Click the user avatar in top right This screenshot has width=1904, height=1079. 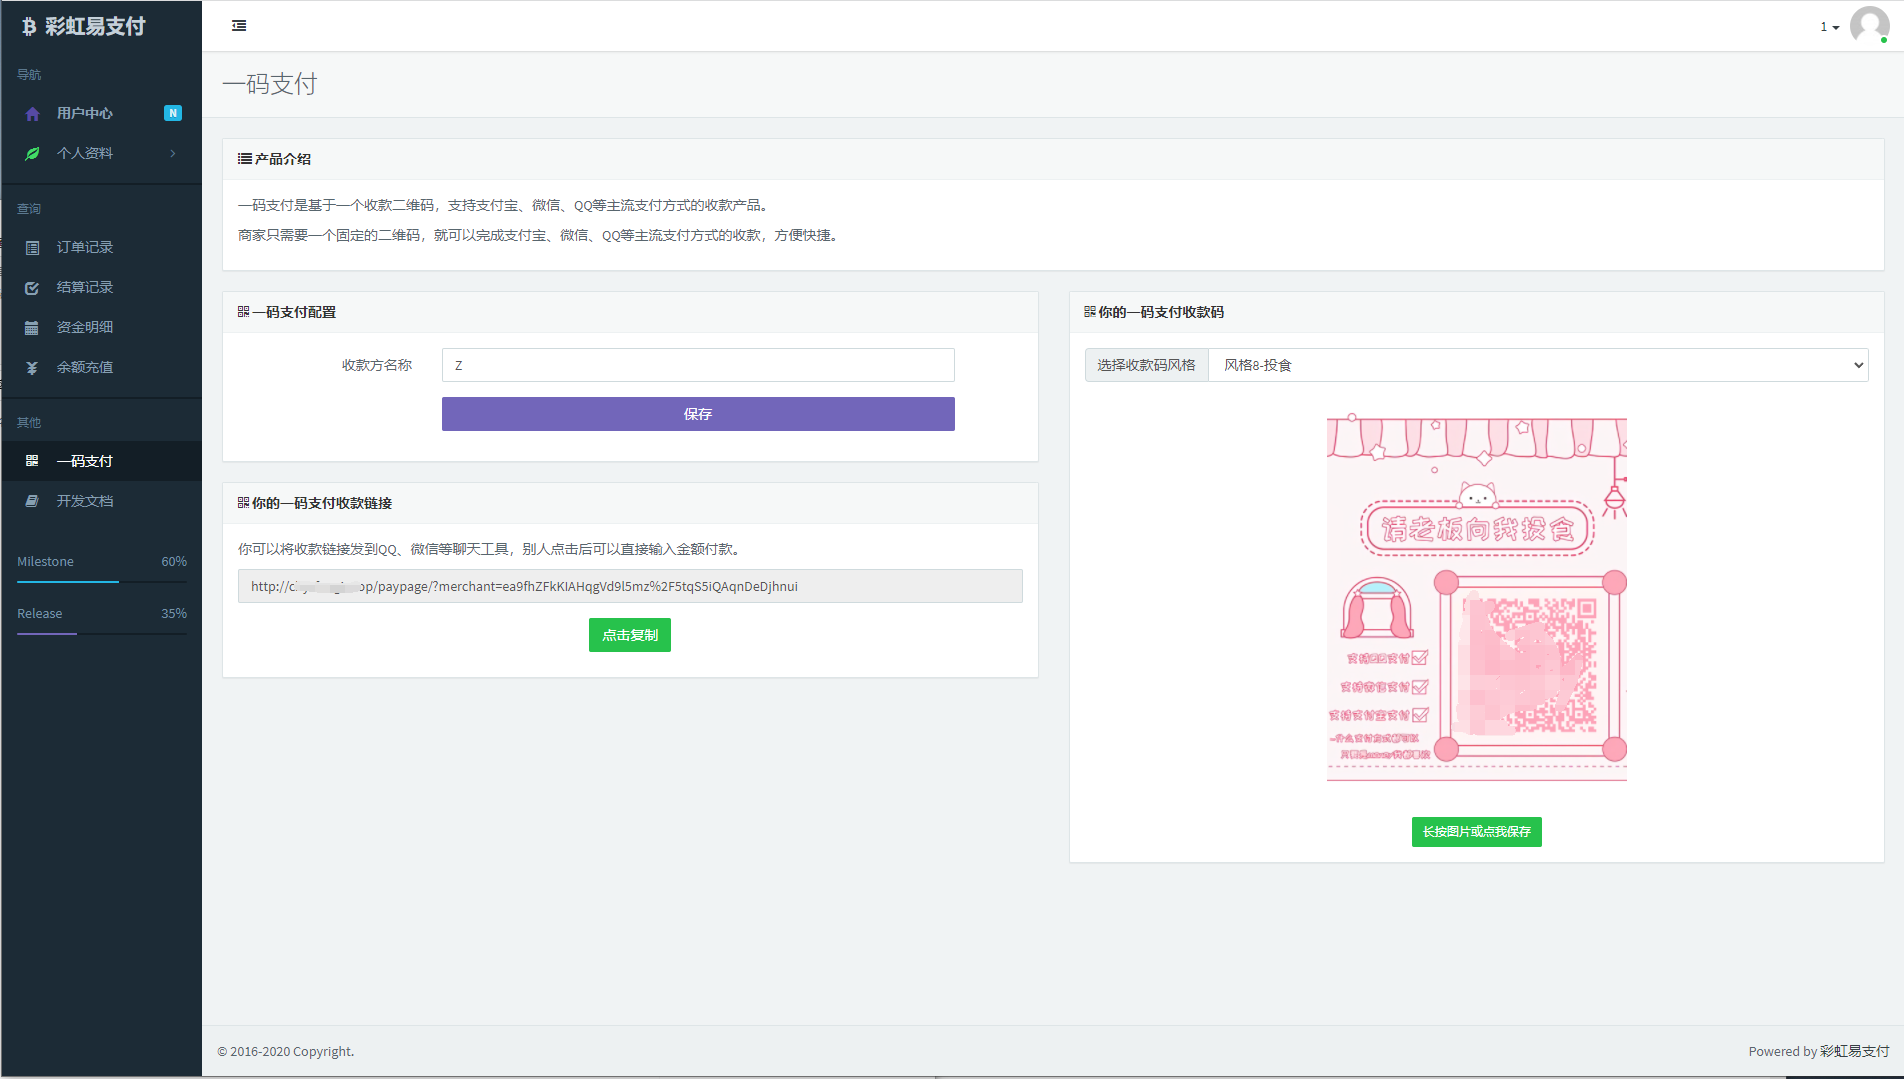[1868, 25]
